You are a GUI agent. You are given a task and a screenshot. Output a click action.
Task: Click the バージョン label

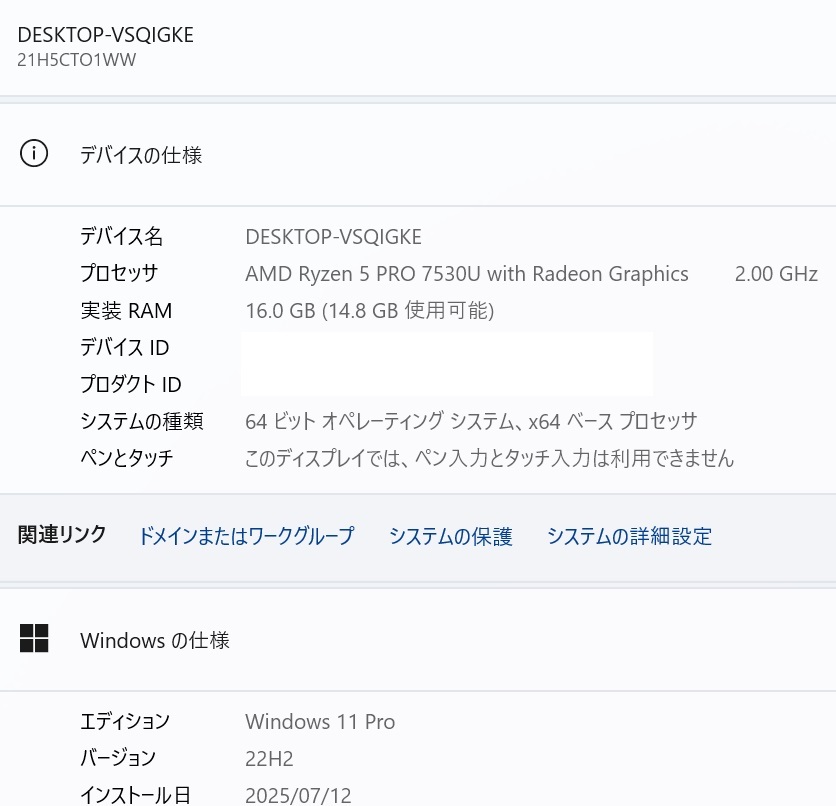coord(118,758)
